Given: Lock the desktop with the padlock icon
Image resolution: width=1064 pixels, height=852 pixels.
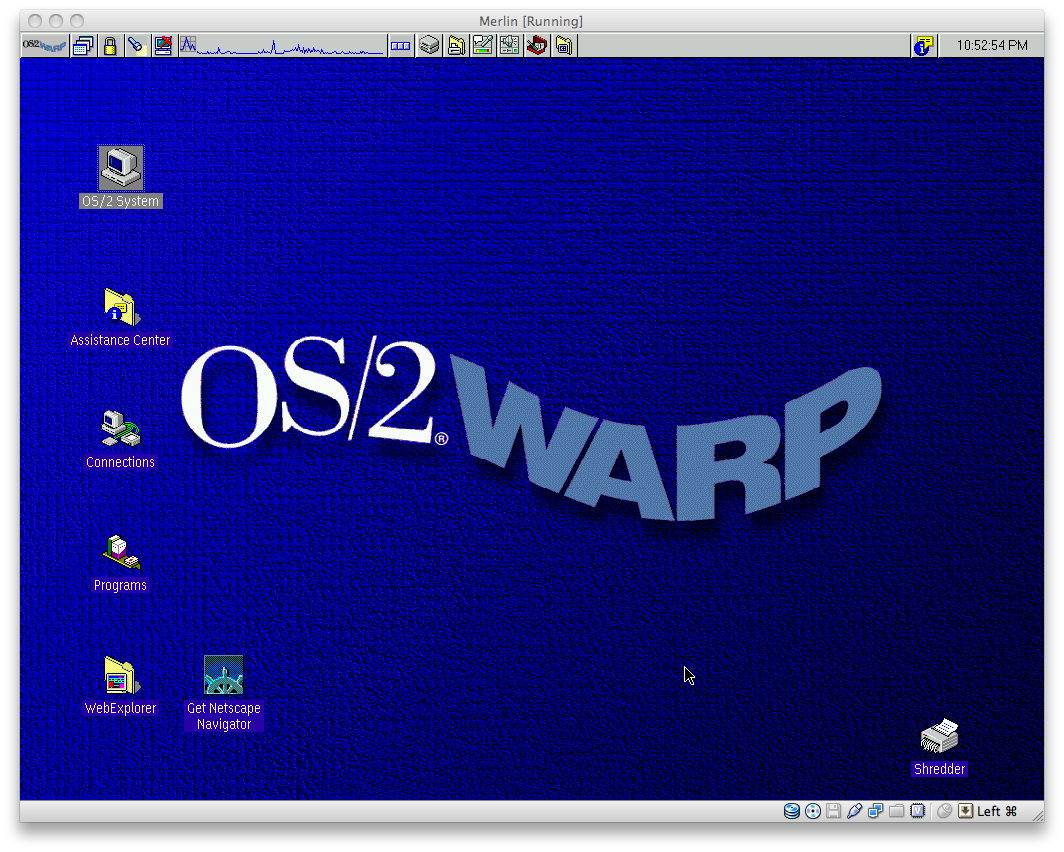Looking at the screenshot, I should coord(108,45).
